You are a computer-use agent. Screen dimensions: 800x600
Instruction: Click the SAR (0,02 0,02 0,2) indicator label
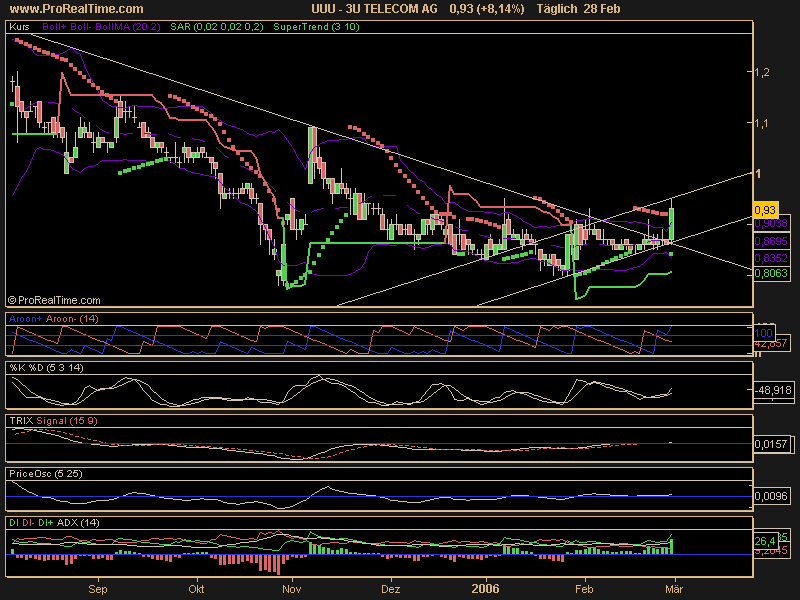[217, 27]
